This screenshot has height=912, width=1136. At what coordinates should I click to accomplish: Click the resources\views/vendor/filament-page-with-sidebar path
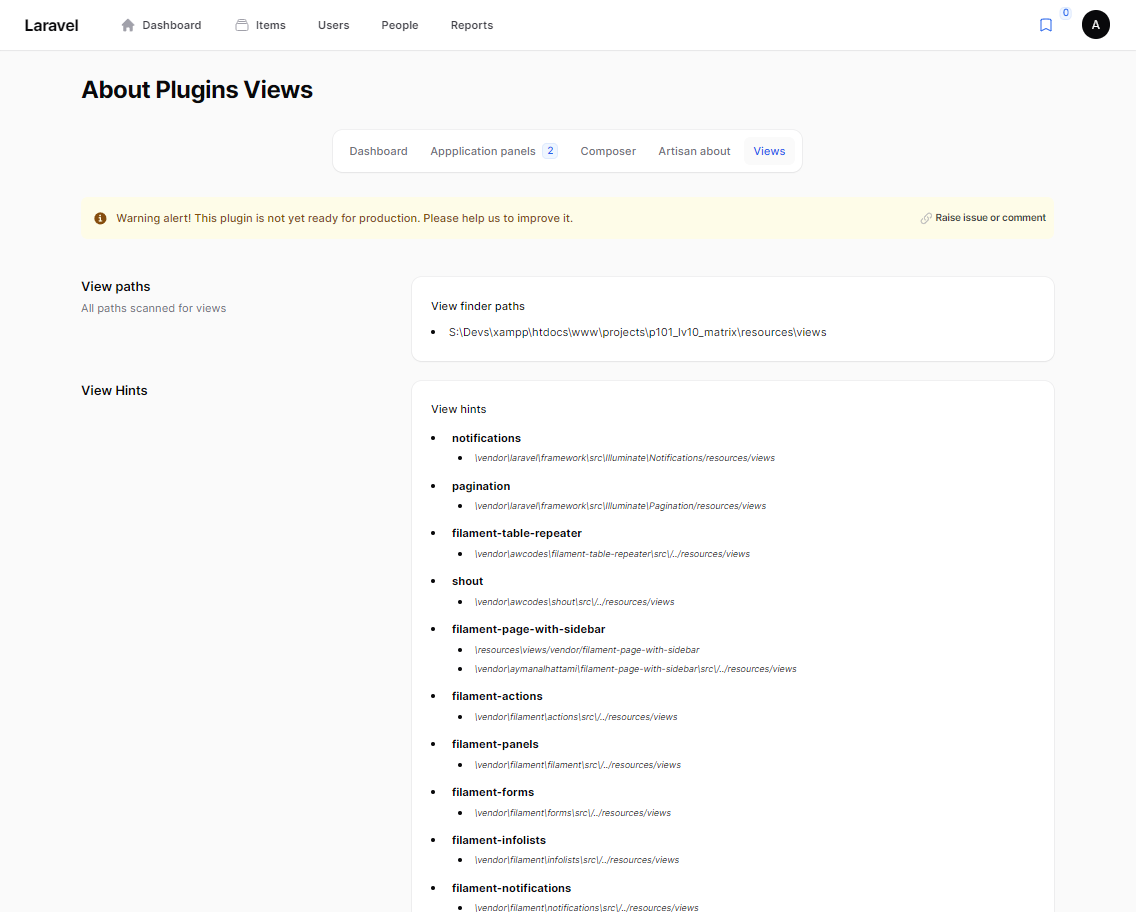587,650
